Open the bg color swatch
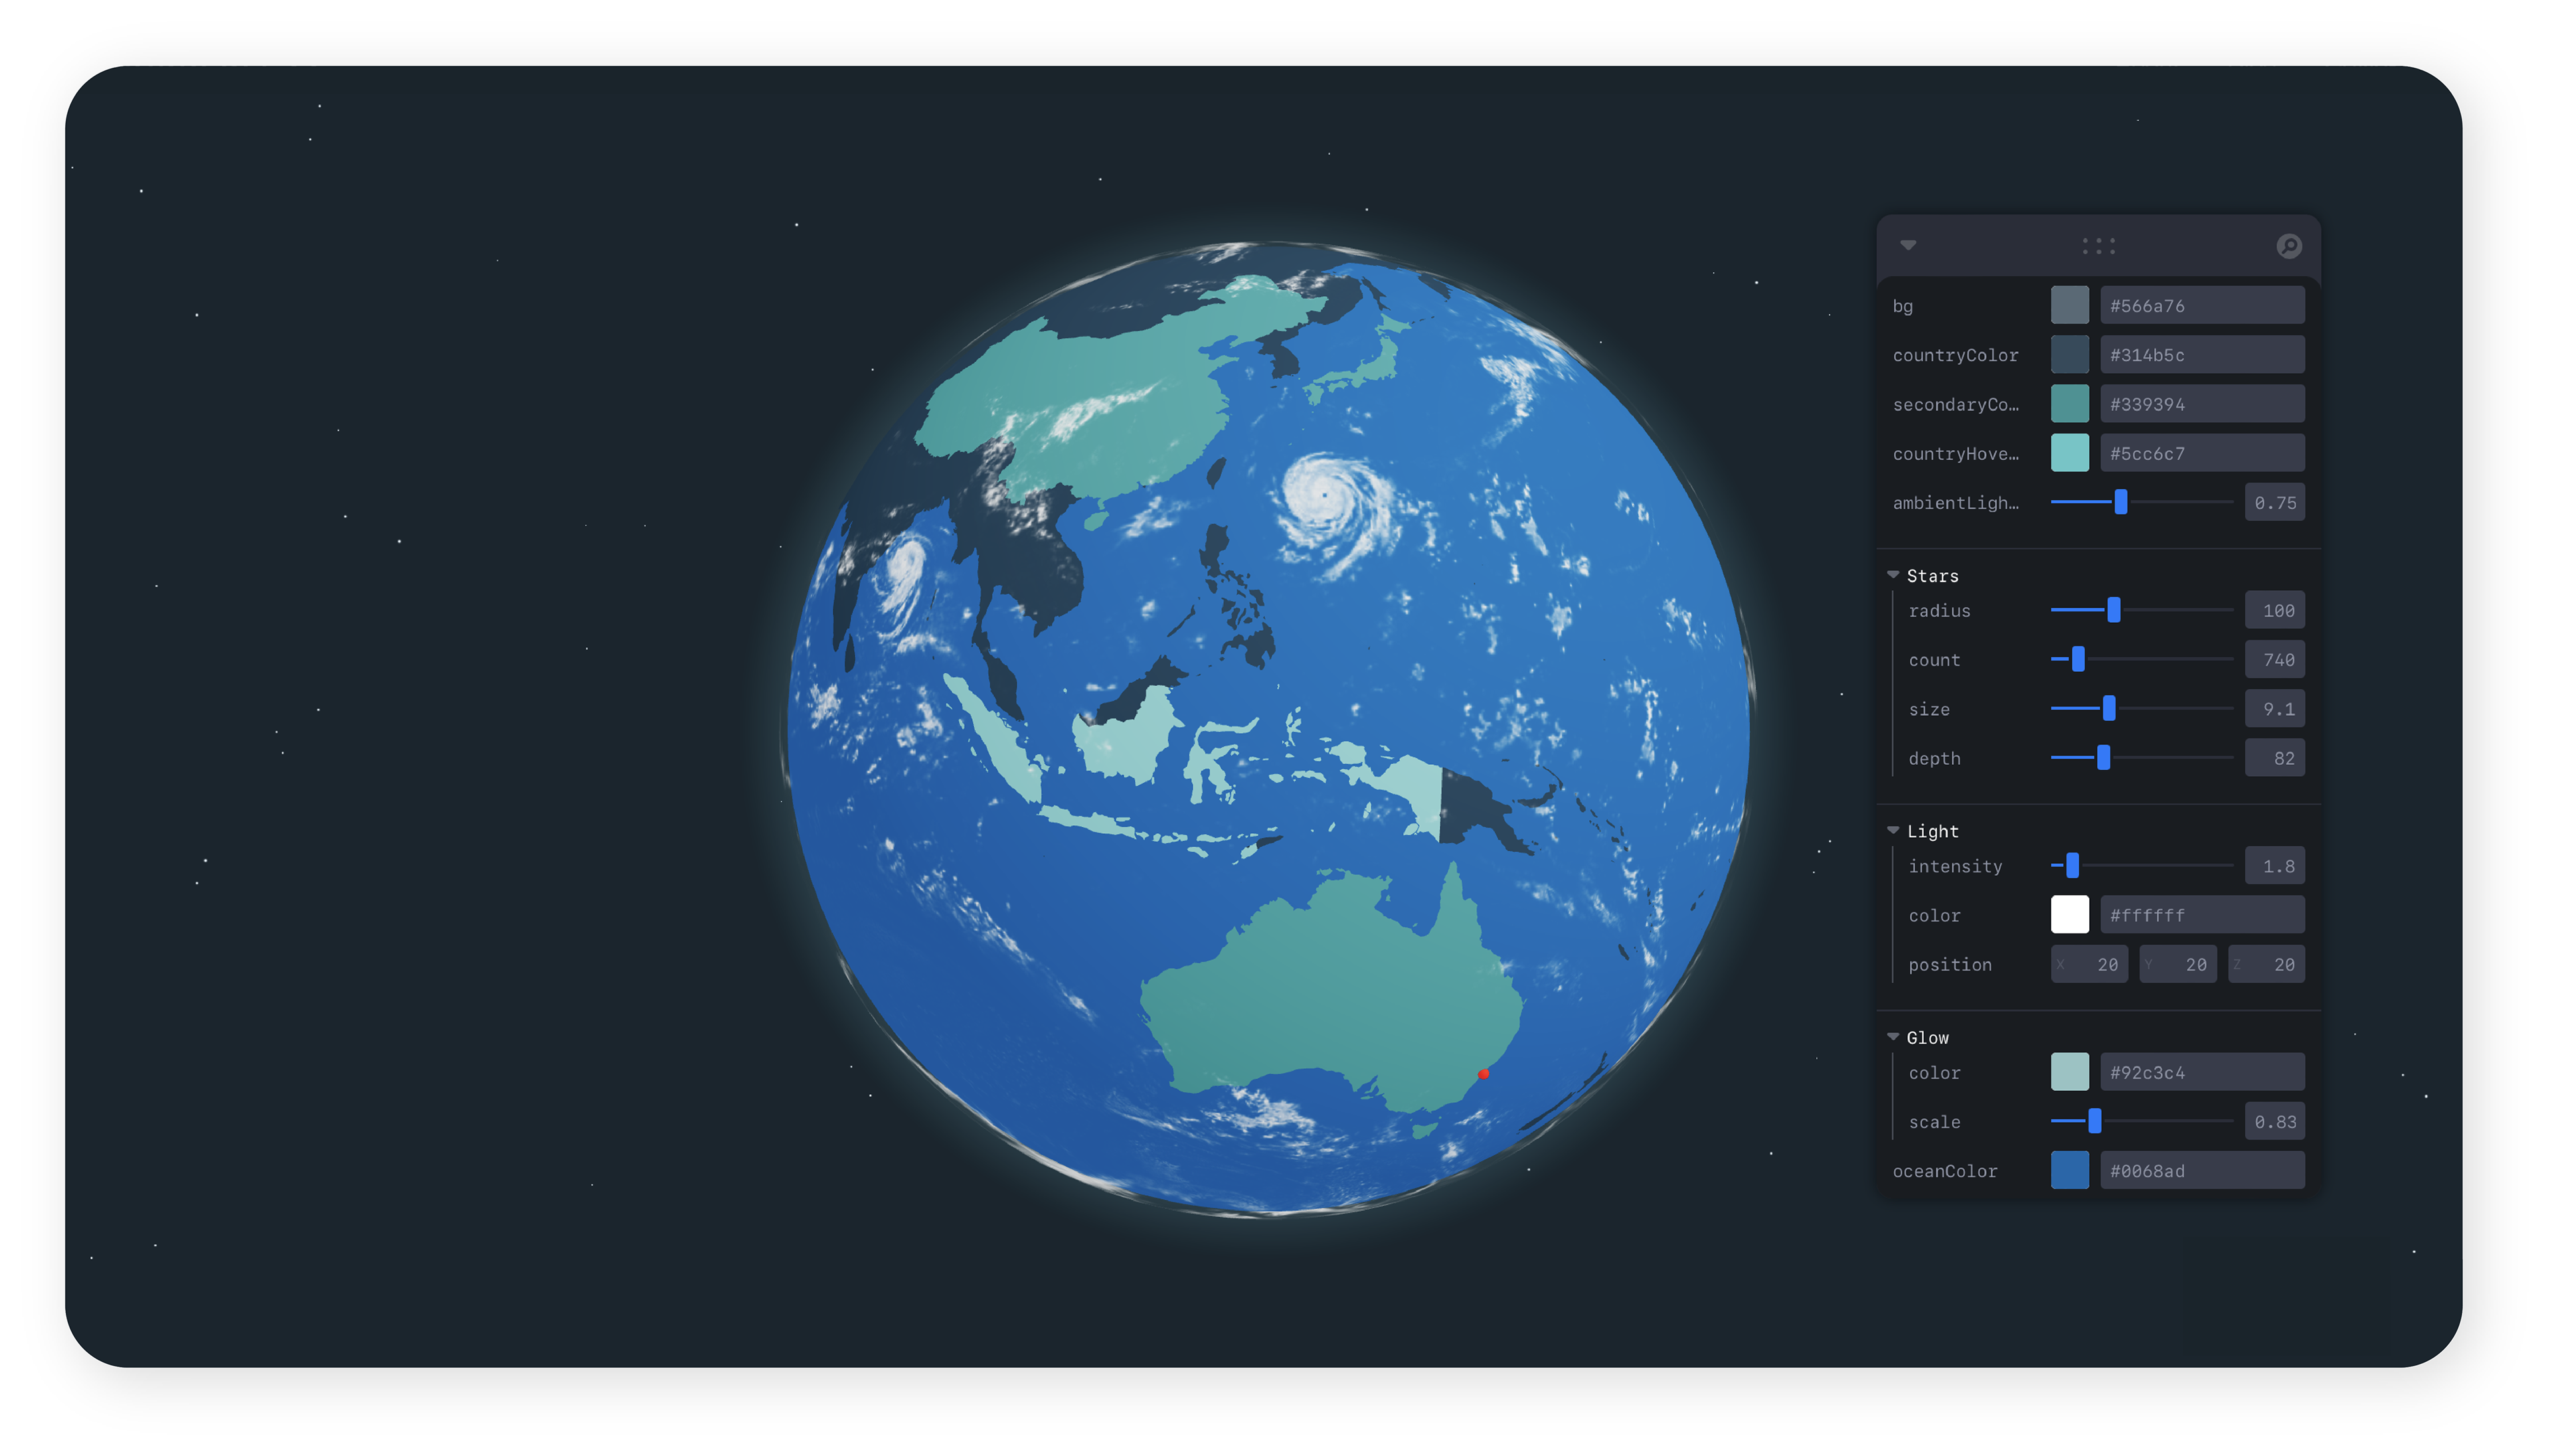Image resolution: width=2550 pixels, height=1456 pixels. pos(2069,305)
